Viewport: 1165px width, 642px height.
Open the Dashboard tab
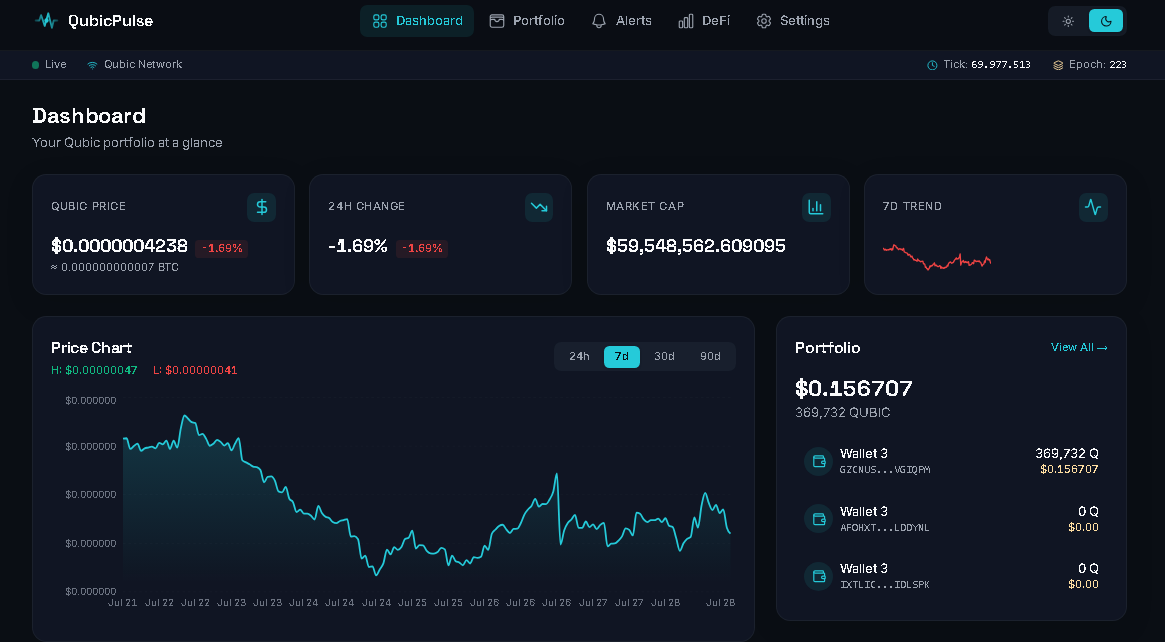point(417,21)
